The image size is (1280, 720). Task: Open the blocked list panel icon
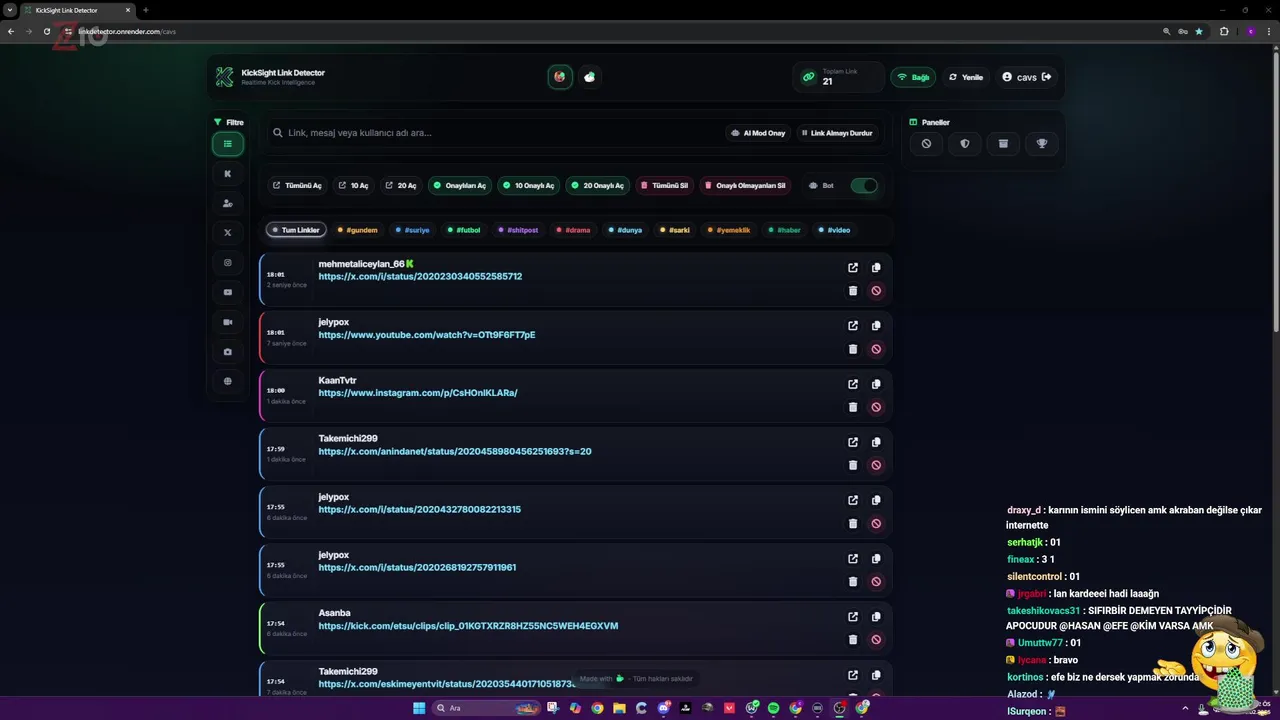tap(926, 144)
